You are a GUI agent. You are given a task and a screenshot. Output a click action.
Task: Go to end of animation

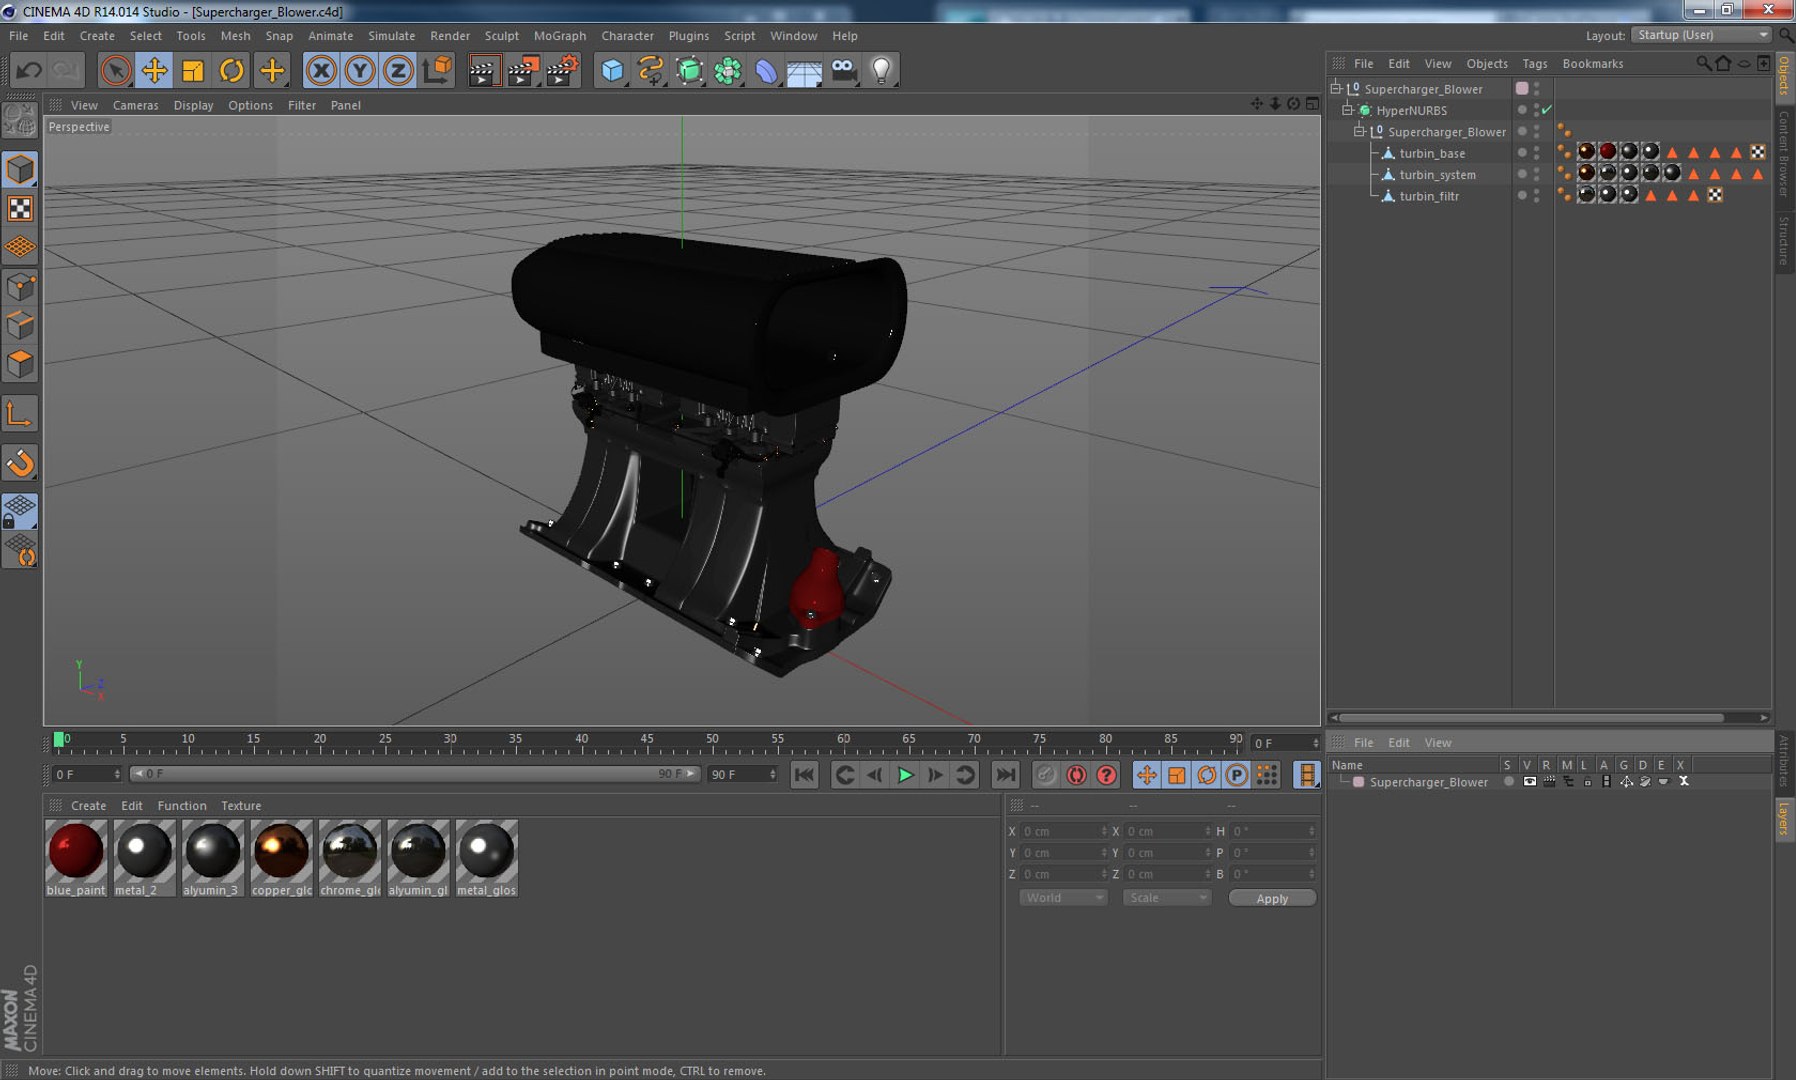1005,775
